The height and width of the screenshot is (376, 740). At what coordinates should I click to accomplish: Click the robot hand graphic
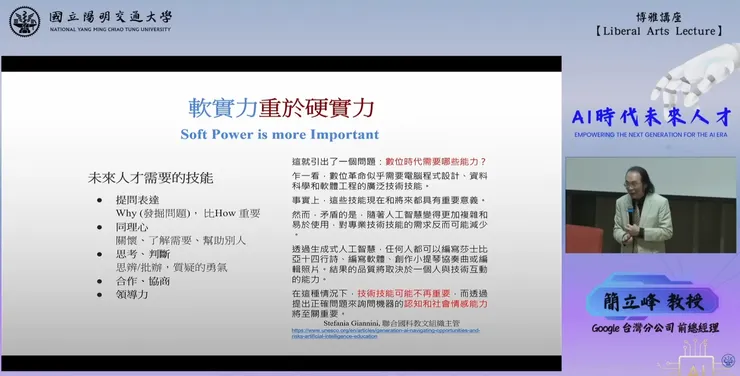click(696, 75)
